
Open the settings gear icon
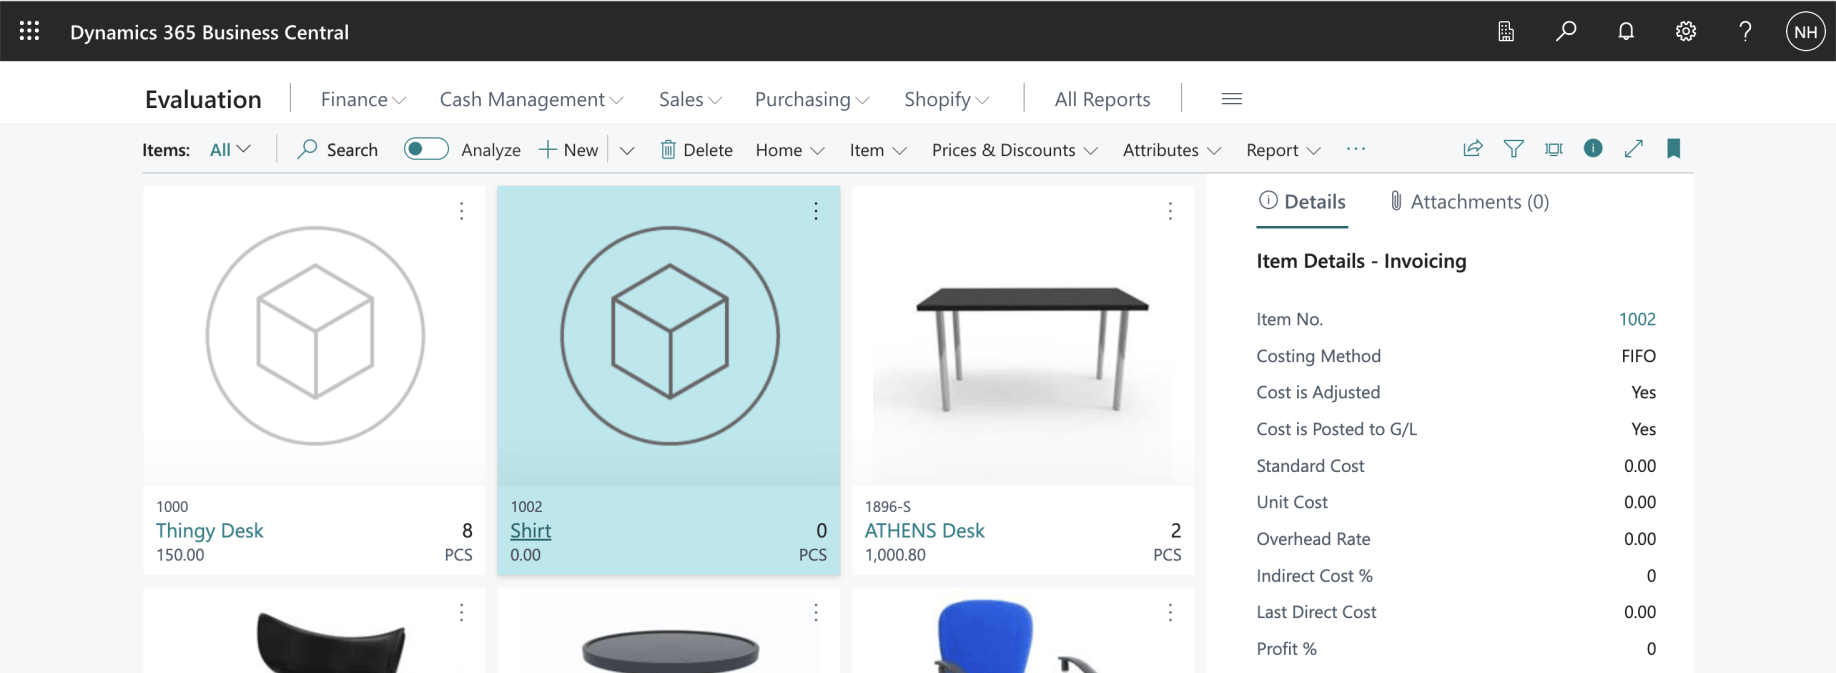[x=1686, y=31]
